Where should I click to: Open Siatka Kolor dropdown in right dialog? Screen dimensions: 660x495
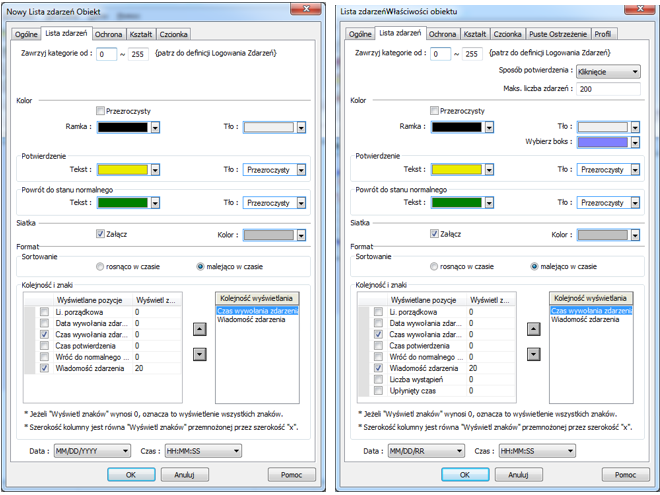click(636, 235)
